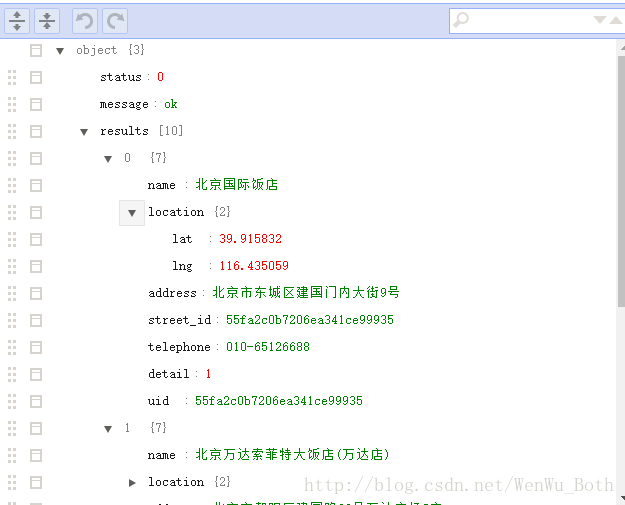Open action menu for results row

(x=36, y=132)
